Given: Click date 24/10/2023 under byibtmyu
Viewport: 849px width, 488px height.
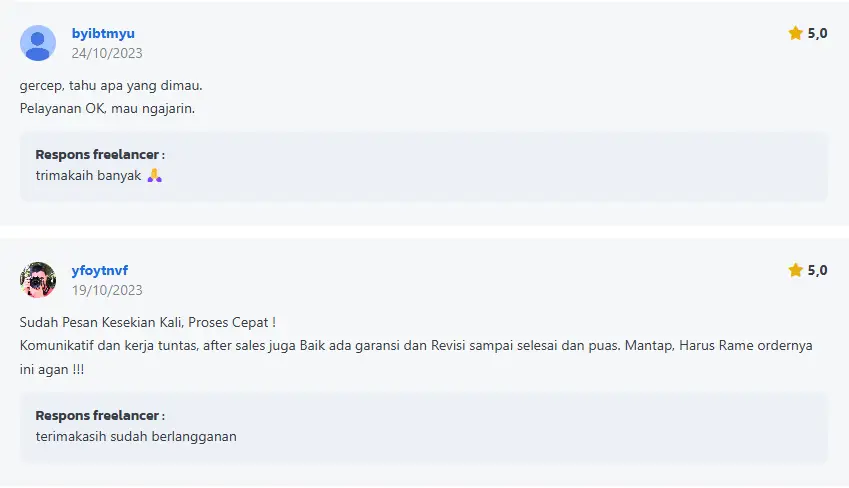Looking at the screenshot, I should 107,53.
